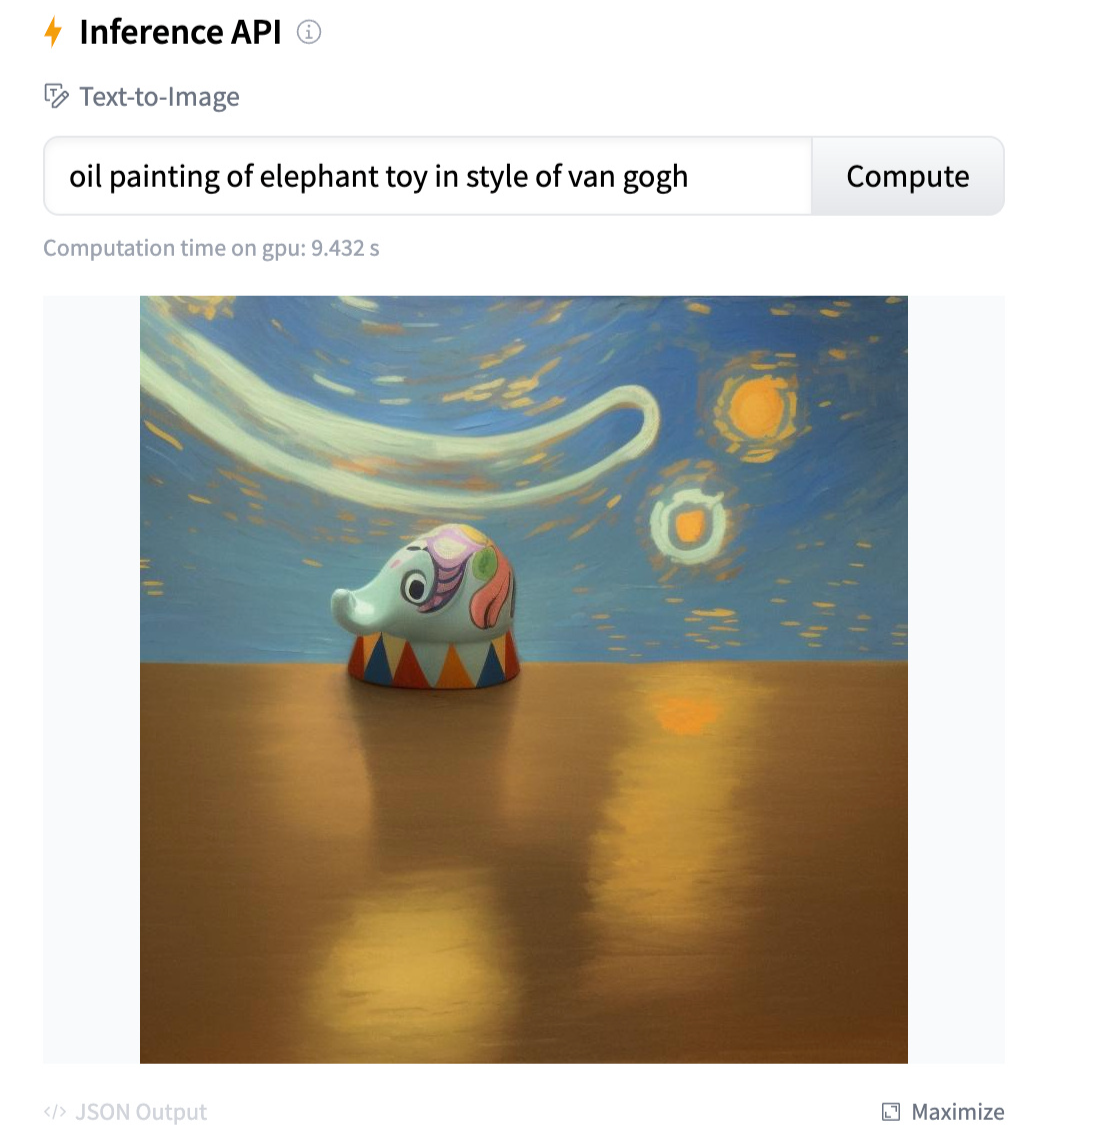
Task: Click the Text-to-Image pencil icon
Action: 56,96
